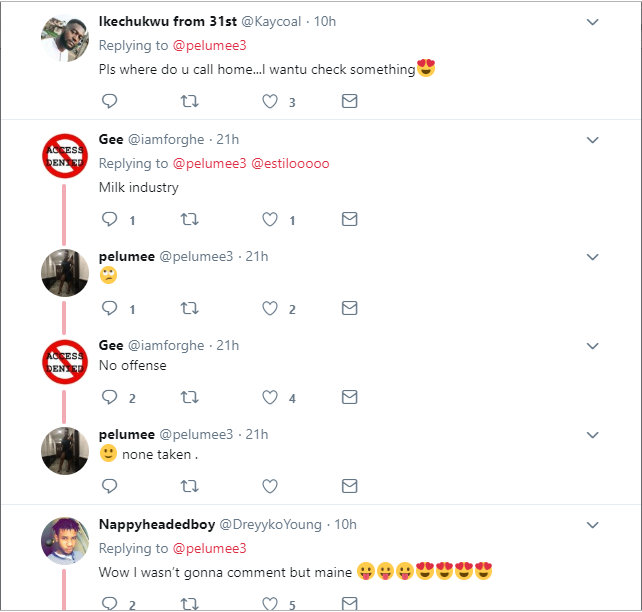Open @pelumee3 link in Nappyheadedboy's reply
The height and width of the screenshot is (612, 642).
click(209, 548)
